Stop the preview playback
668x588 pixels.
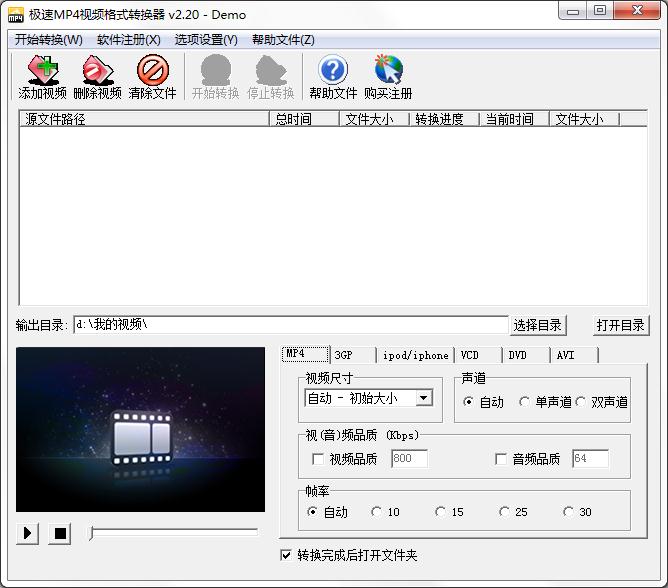coord(60,533)
